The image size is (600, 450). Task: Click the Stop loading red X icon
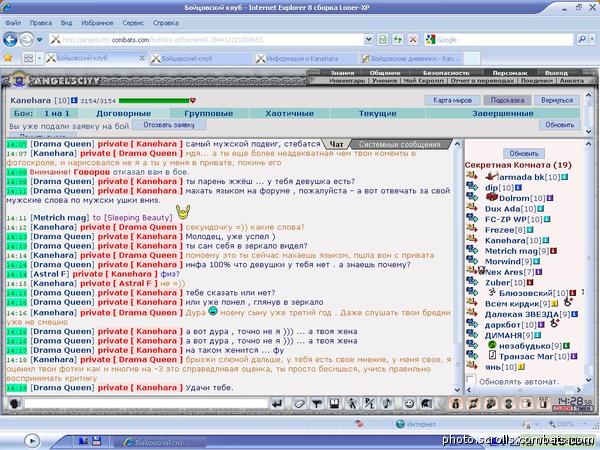pyautogui.click(x=413, y=39)
